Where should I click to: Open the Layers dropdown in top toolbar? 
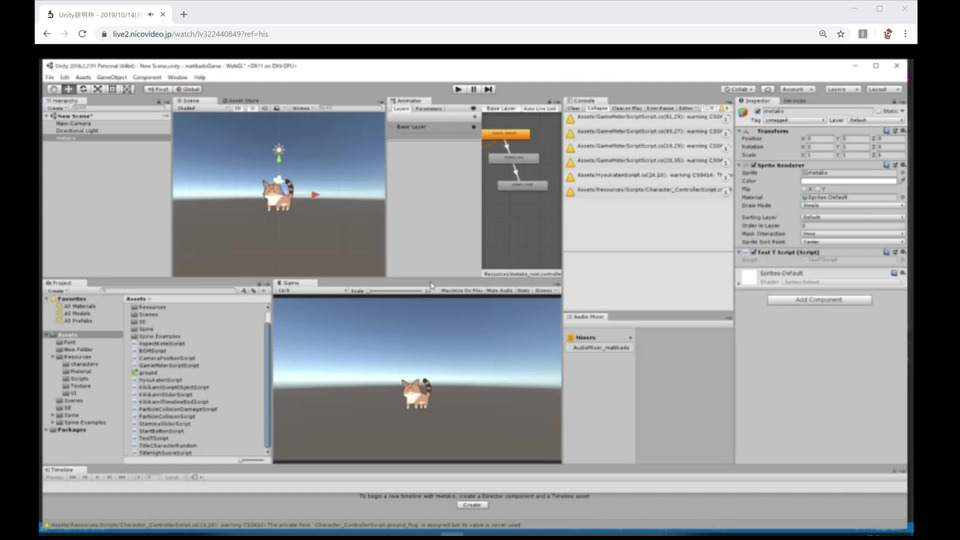[x=842, y=89]
